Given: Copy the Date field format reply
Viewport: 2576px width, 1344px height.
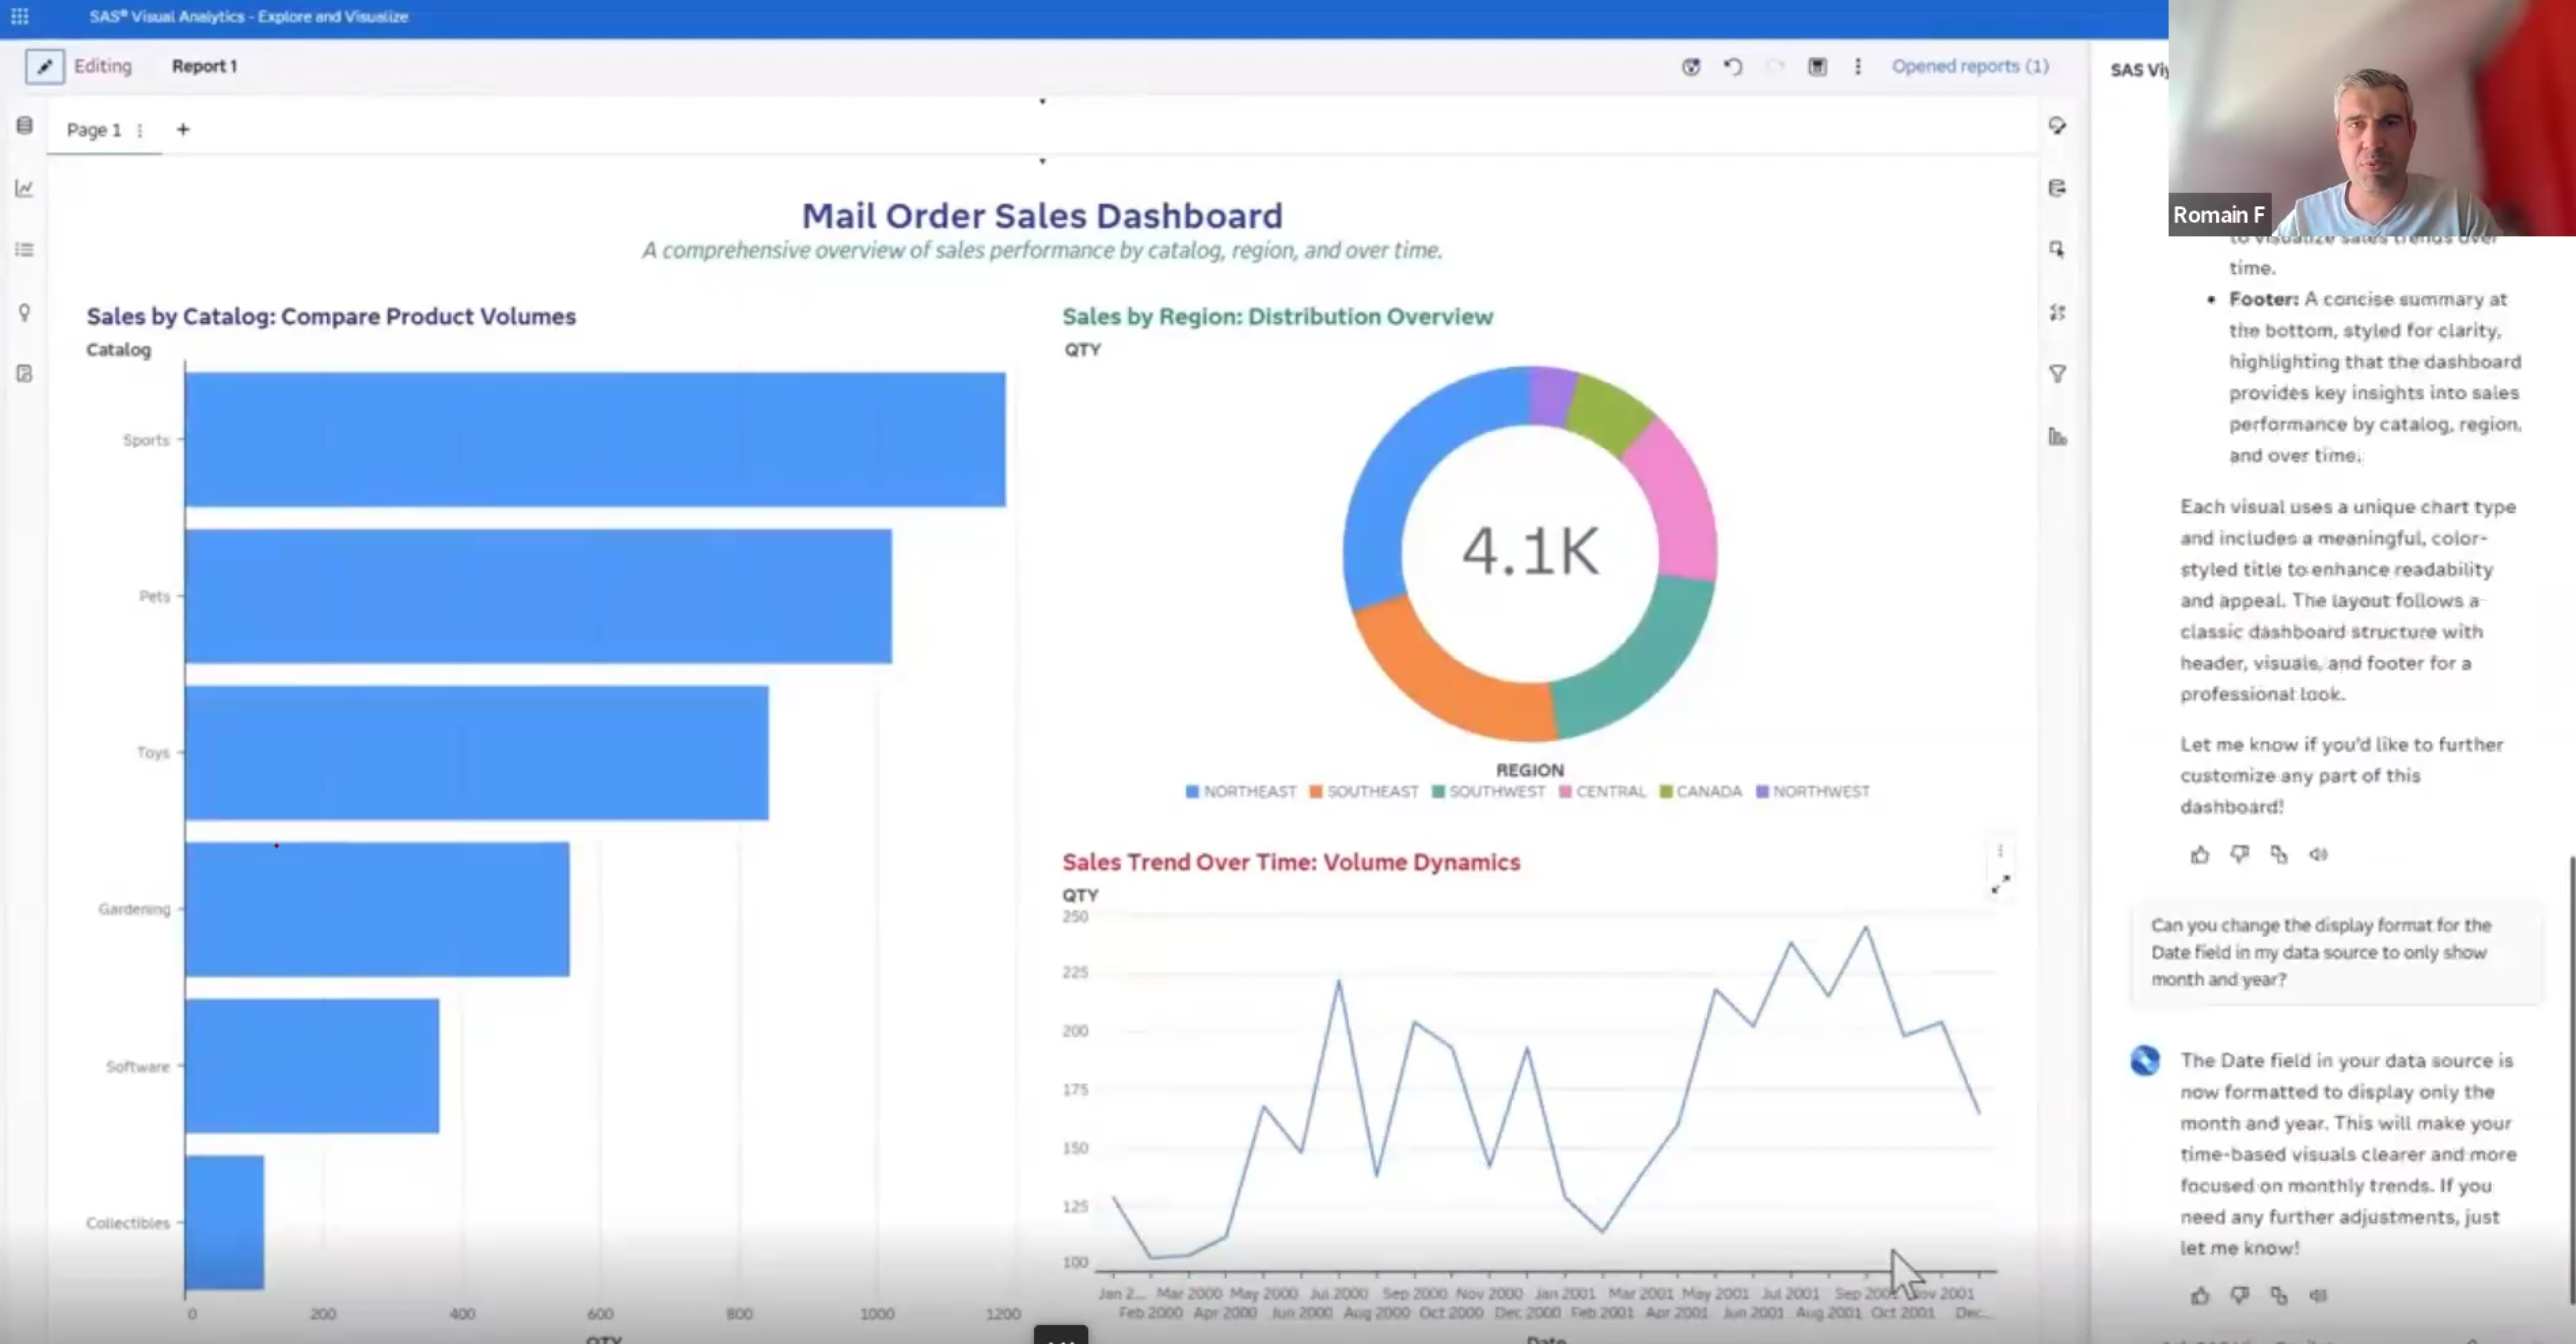Looking at the screenshot, I should [2278, 1296].
